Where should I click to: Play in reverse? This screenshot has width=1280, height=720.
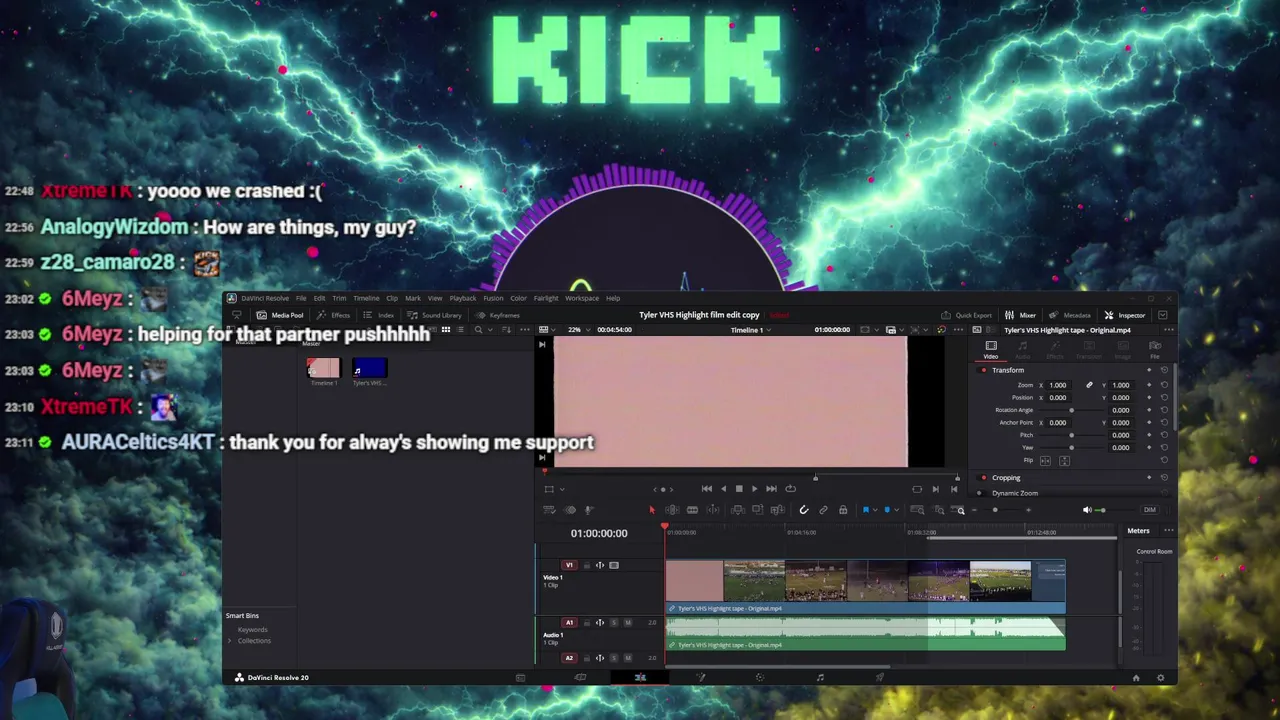tap(723, 489)
